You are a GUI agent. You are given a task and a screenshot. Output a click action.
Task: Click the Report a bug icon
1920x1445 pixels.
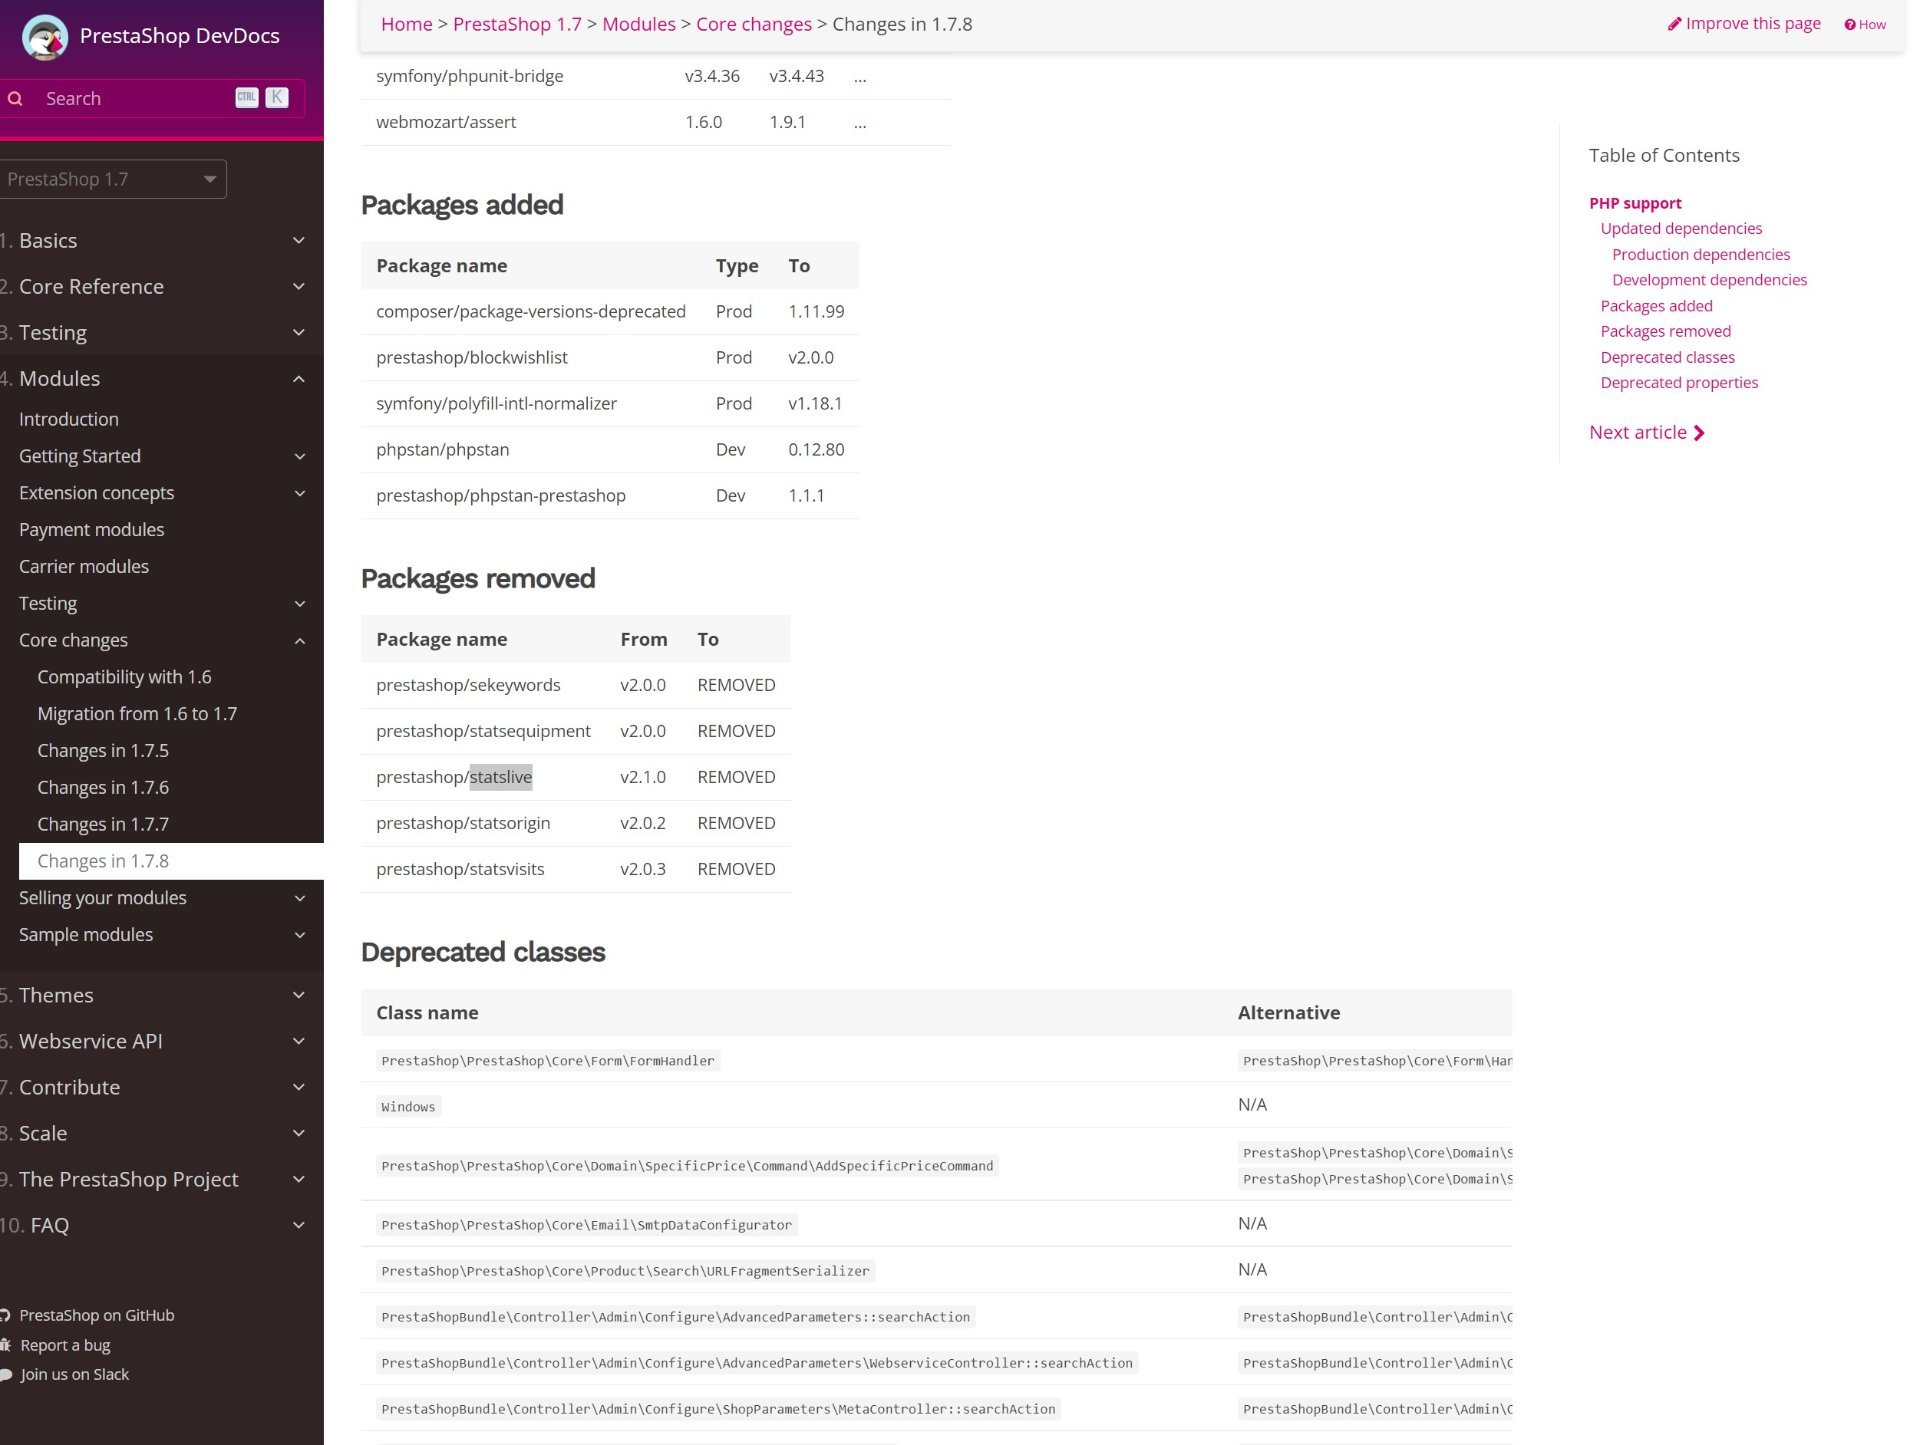pos(5,1345)
